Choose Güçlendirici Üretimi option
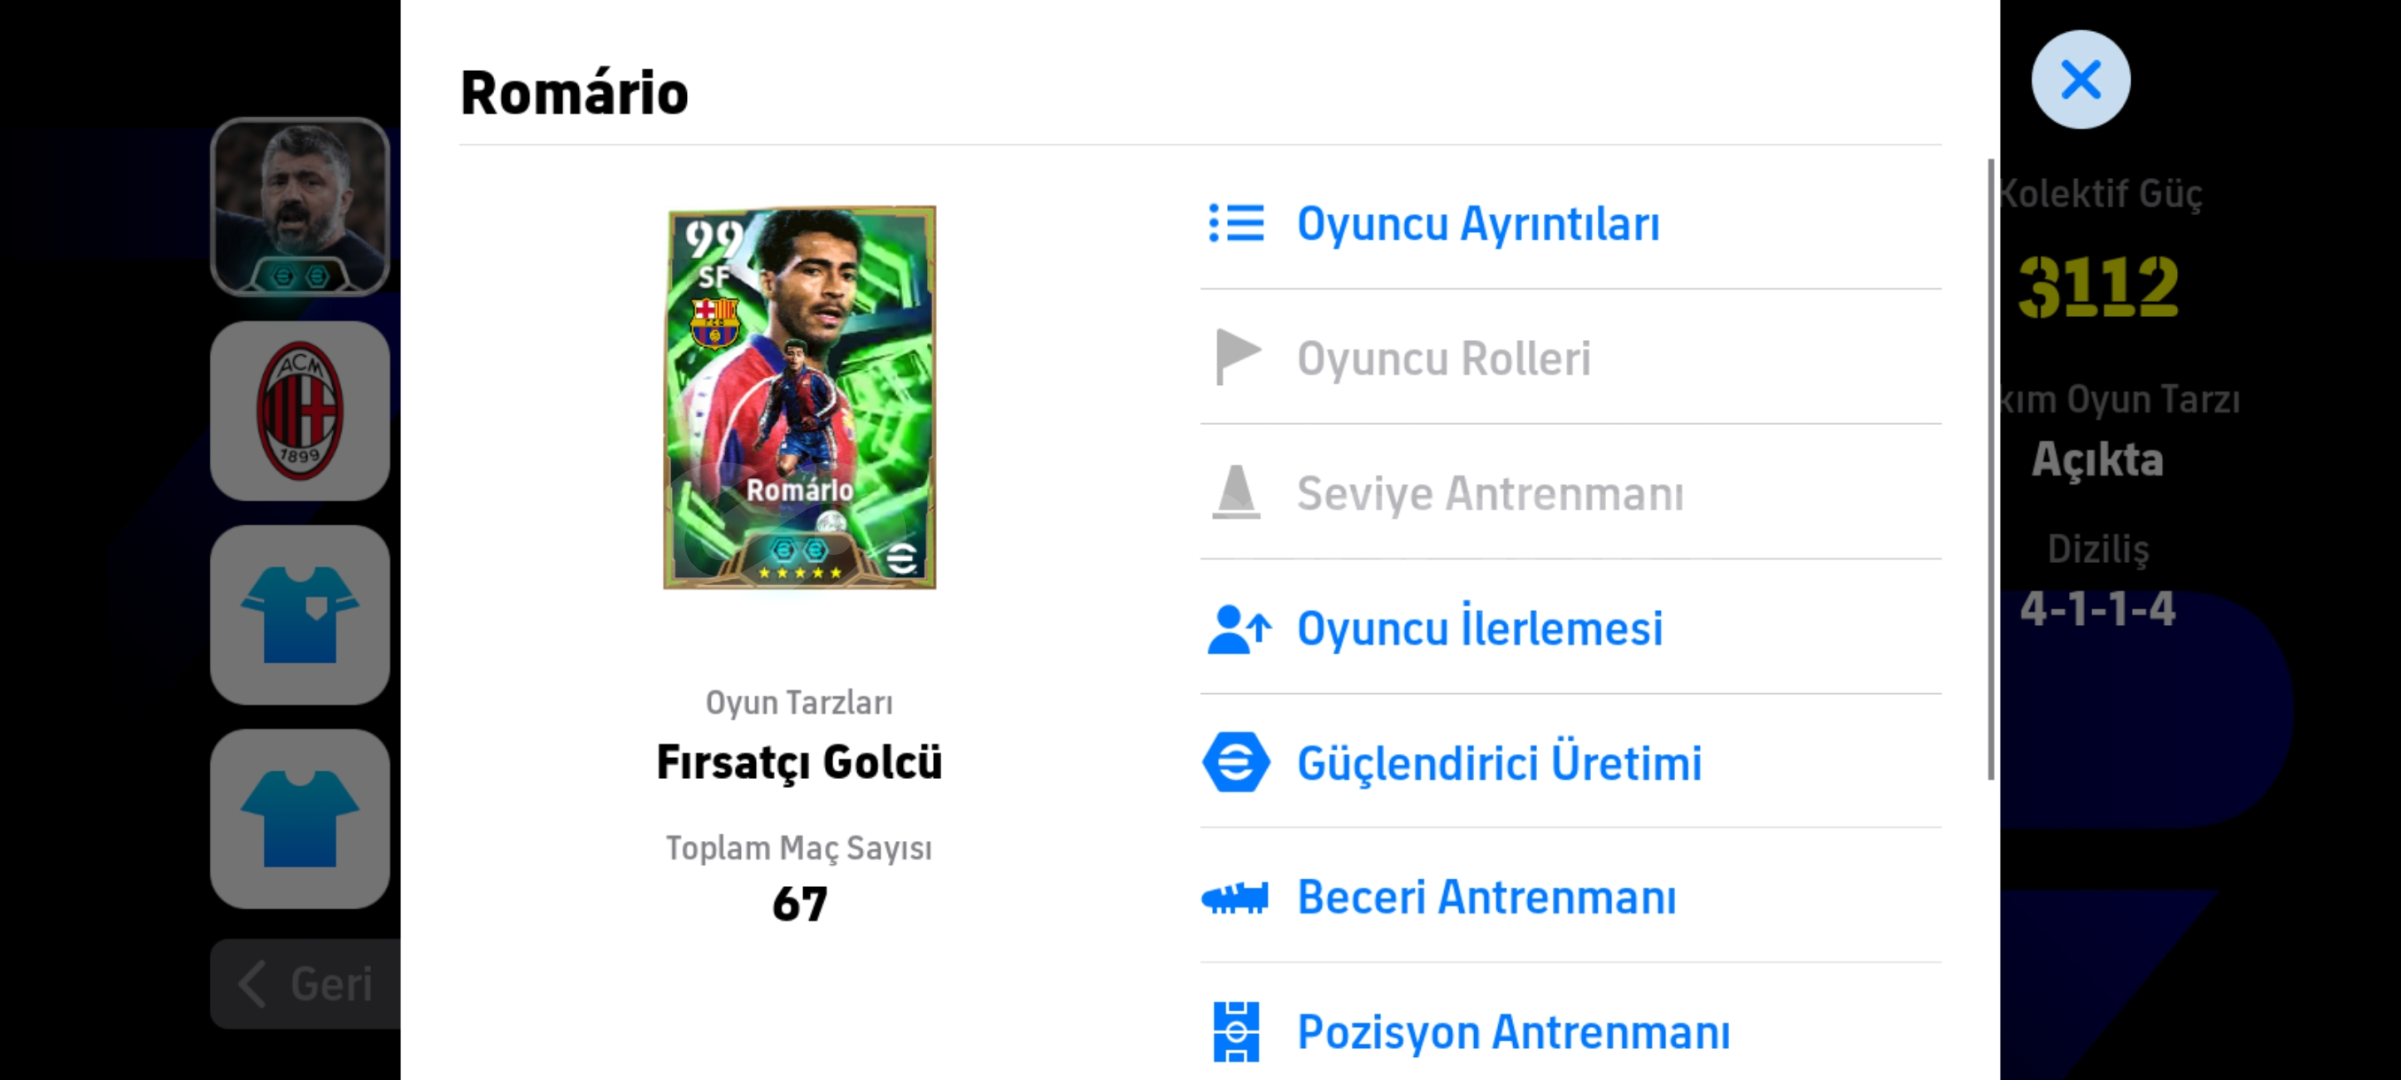Viewport: 2401px width, 1080px height. (1498, 763)
